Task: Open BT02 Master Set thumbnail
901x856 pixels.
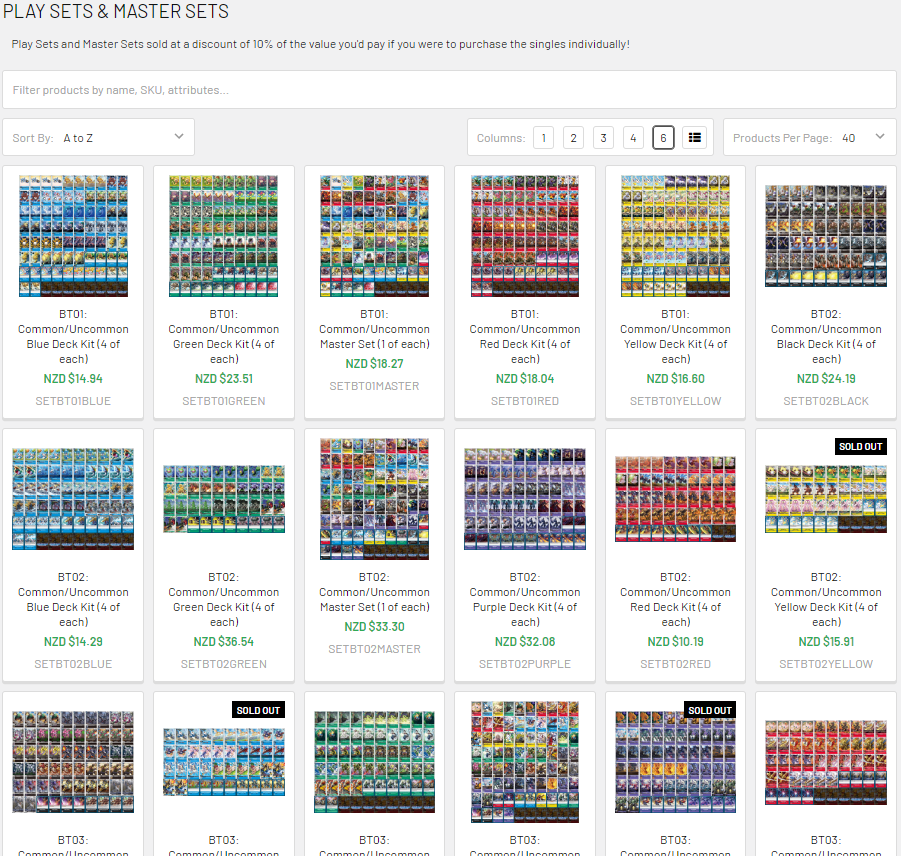Action: click(374, 499)
